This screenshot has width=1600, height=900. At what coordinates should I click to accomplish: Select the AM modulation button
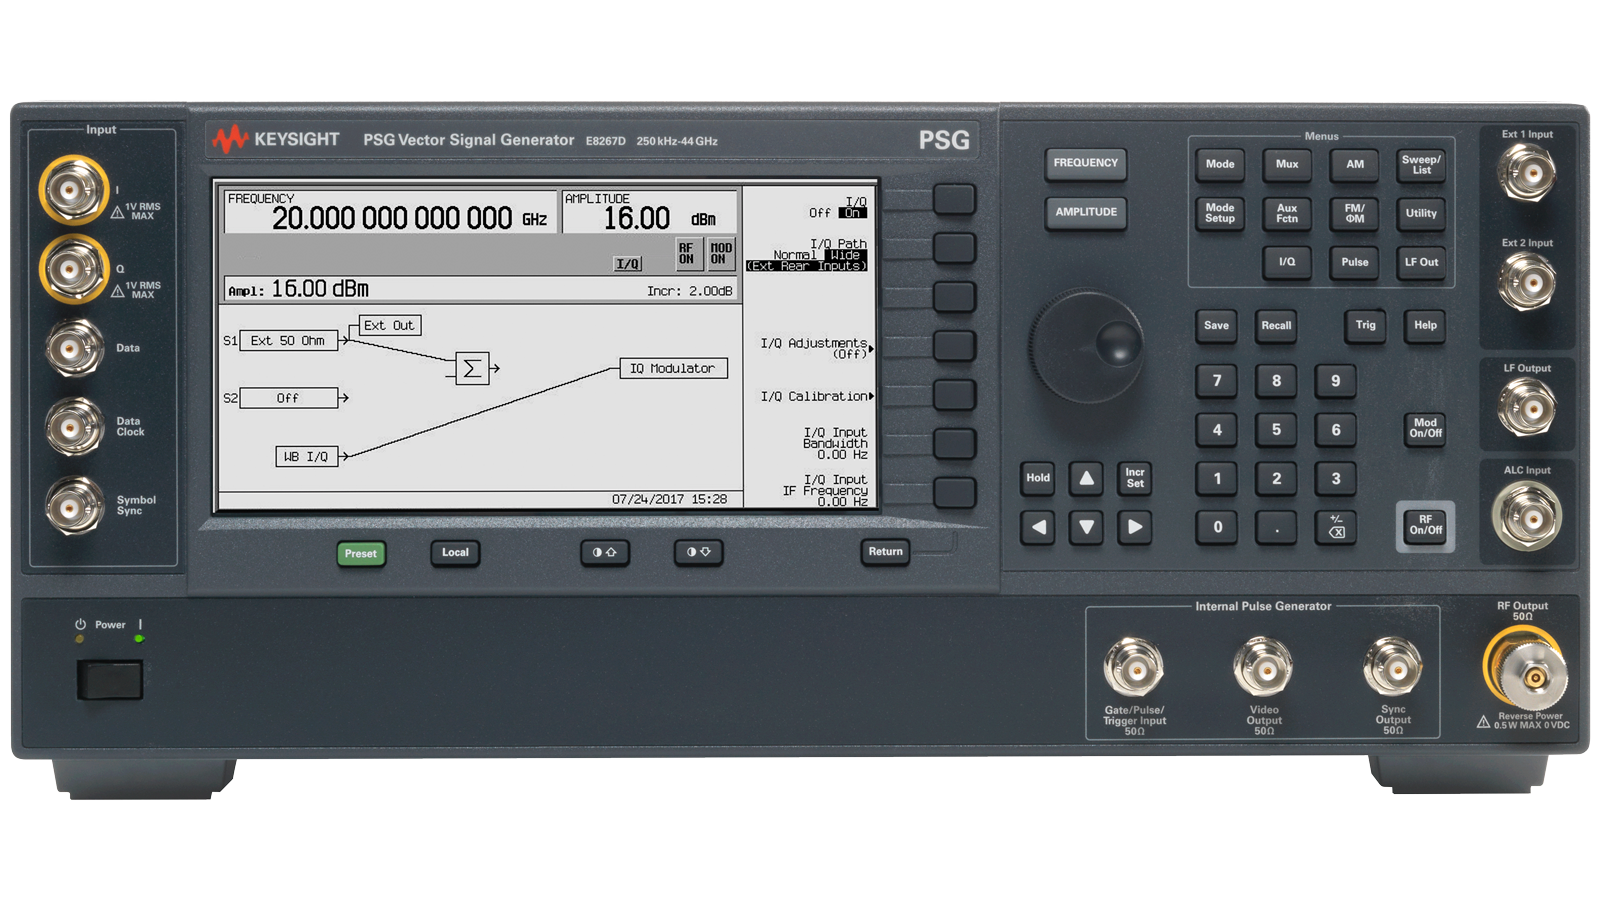[x=1354, y=165]
